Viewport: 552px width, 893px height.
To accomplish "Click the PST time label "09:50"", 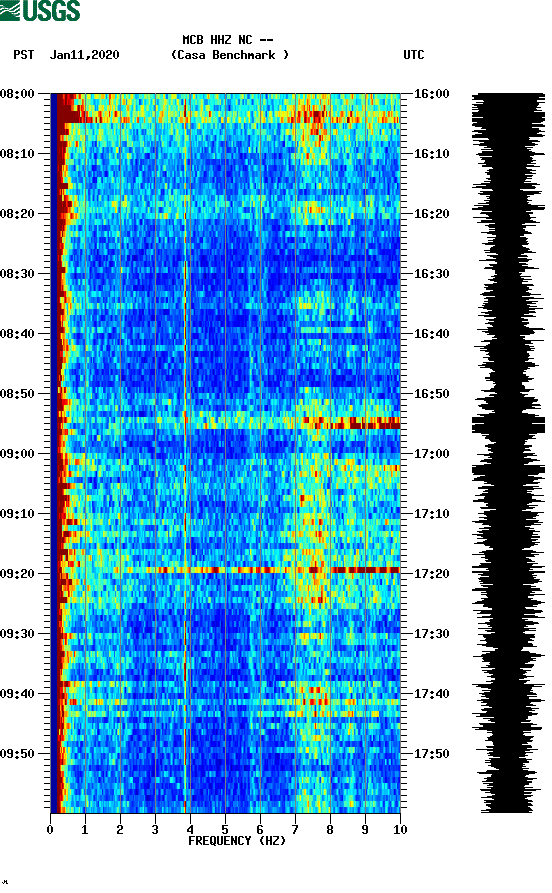I will (17, 753).
